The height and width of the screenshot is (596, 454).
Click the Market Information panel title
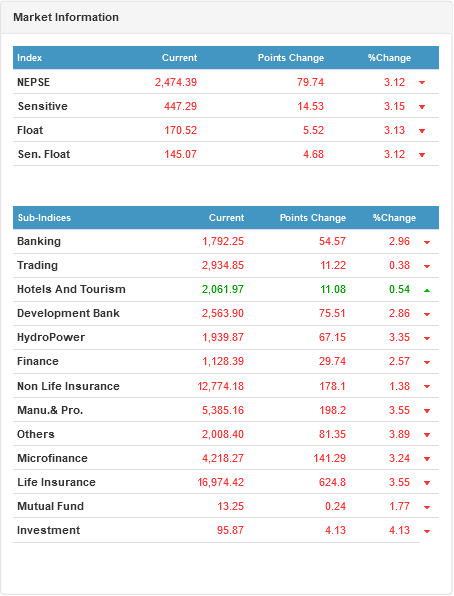[x=66, y=17]
